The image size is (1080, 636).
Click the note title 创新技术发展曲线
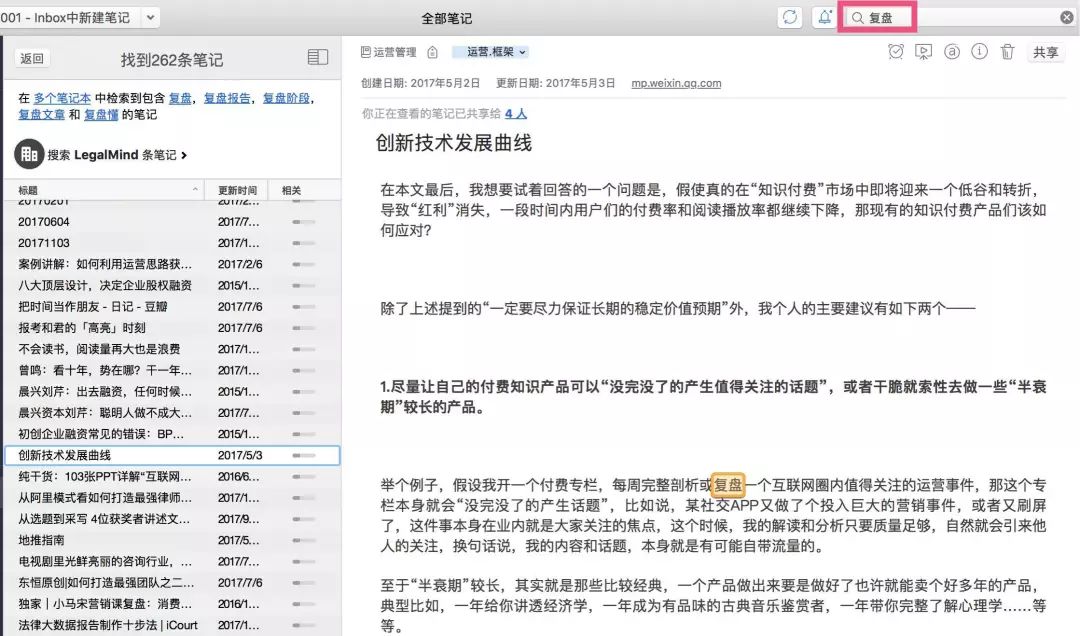coord(453,143)
